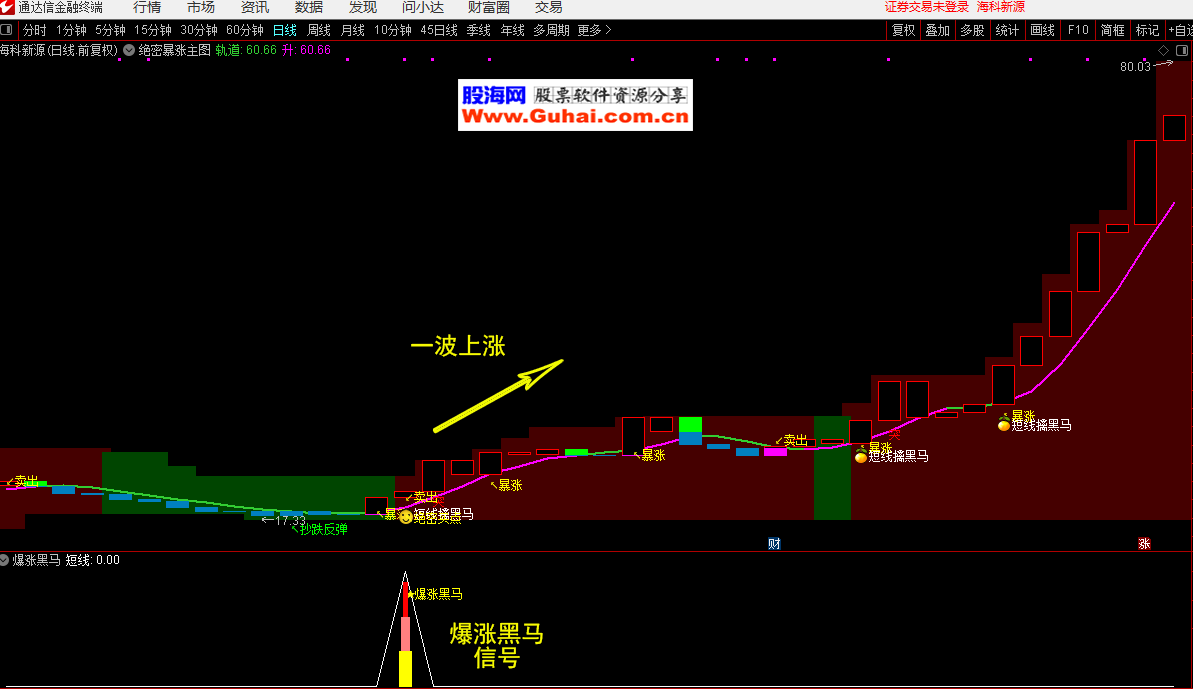The height and width of the screenshot is (689, 1193).
Task: Open the 行情 menu
Action: pos(147,8)
